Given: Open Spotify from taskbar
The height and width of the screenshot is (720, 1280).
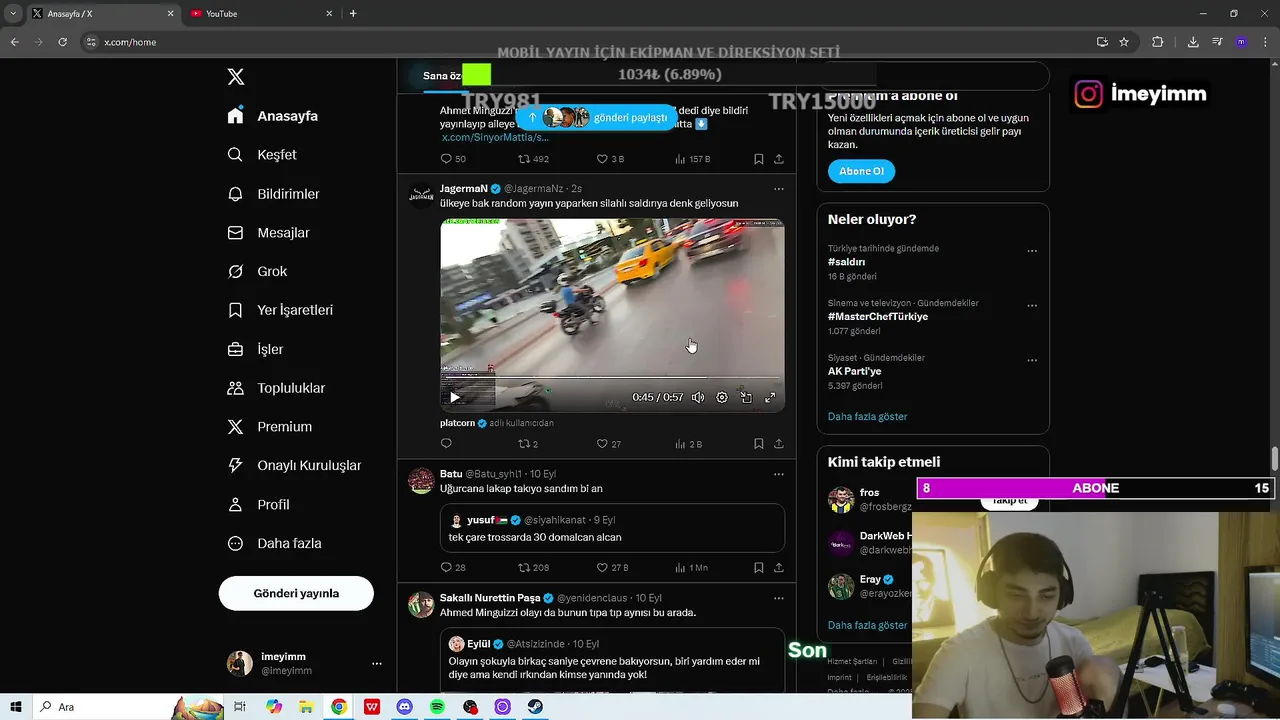Looking at the screenshot, I should point(437,707).
